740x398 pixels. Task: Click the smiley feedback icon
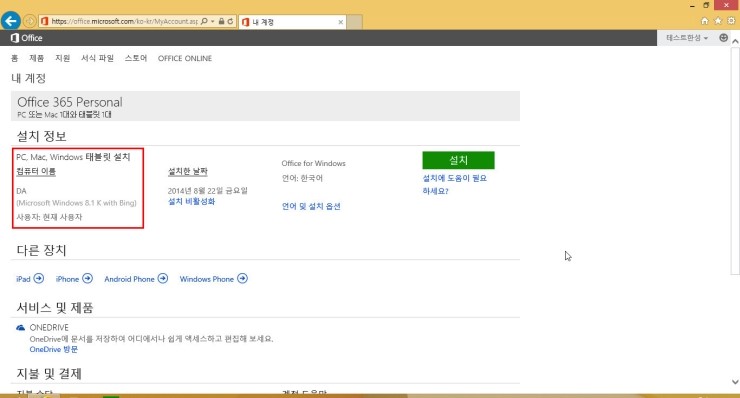pos(723,38)
